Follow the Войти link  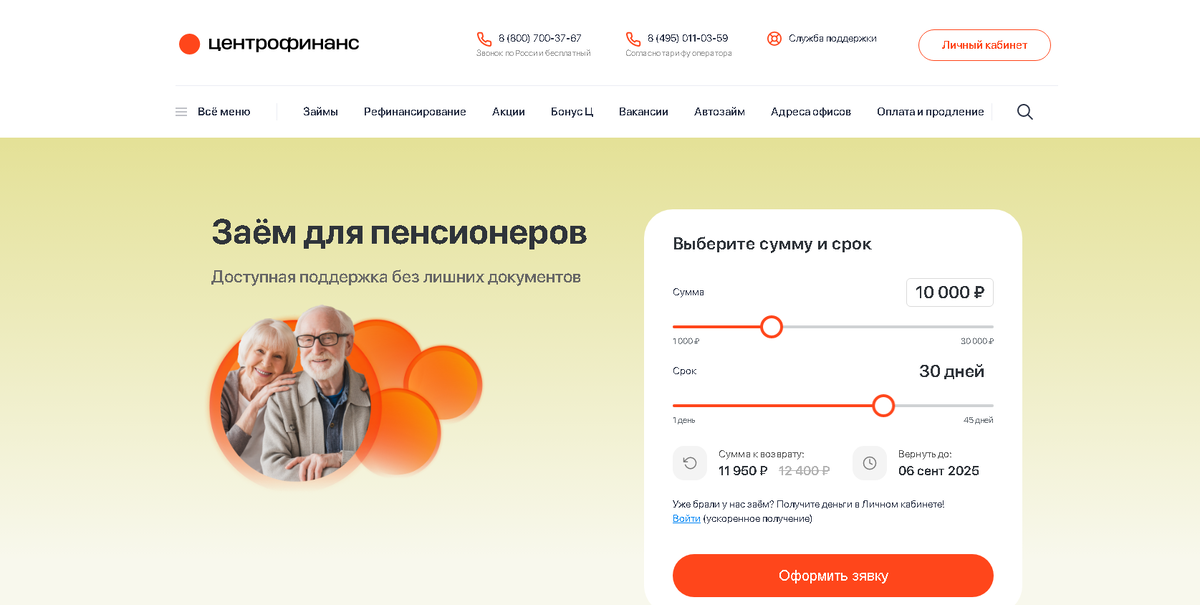[x=686, y=519]
